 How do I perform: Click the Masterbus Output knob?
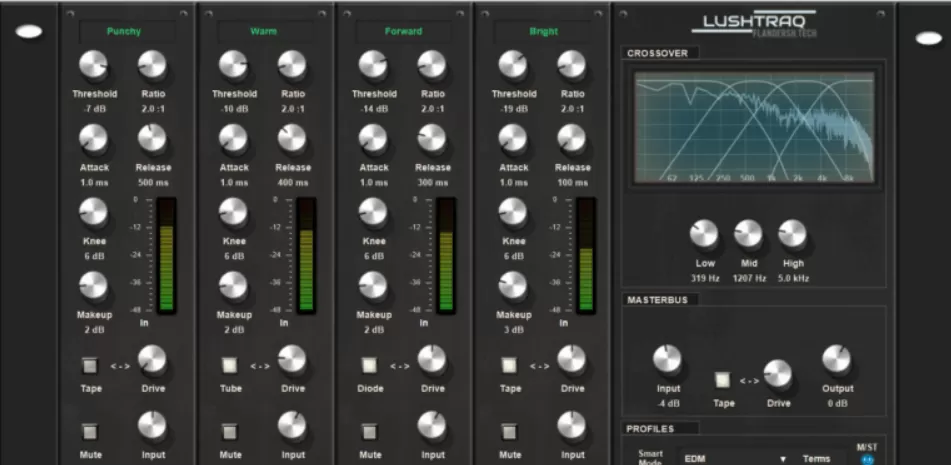pos(837,359)
